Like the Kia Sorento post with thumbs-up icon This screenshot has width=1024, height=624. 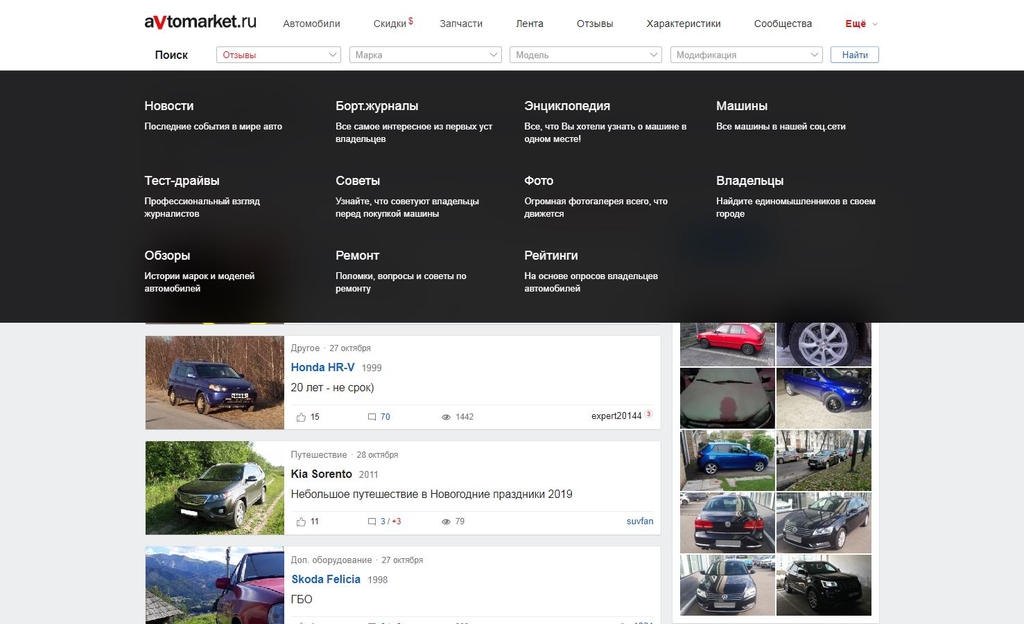click(301, 522)
